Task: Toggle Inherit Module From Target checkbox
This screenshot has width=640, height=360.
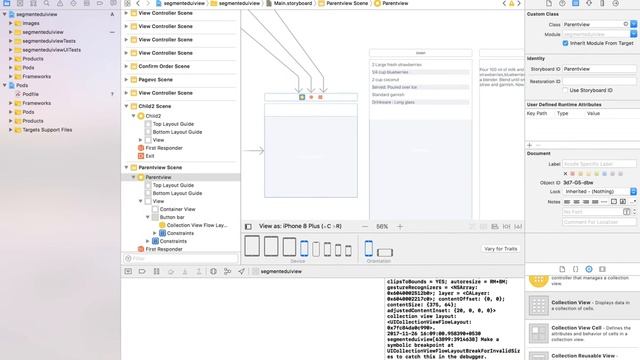Action: click(x=565, y=43)
